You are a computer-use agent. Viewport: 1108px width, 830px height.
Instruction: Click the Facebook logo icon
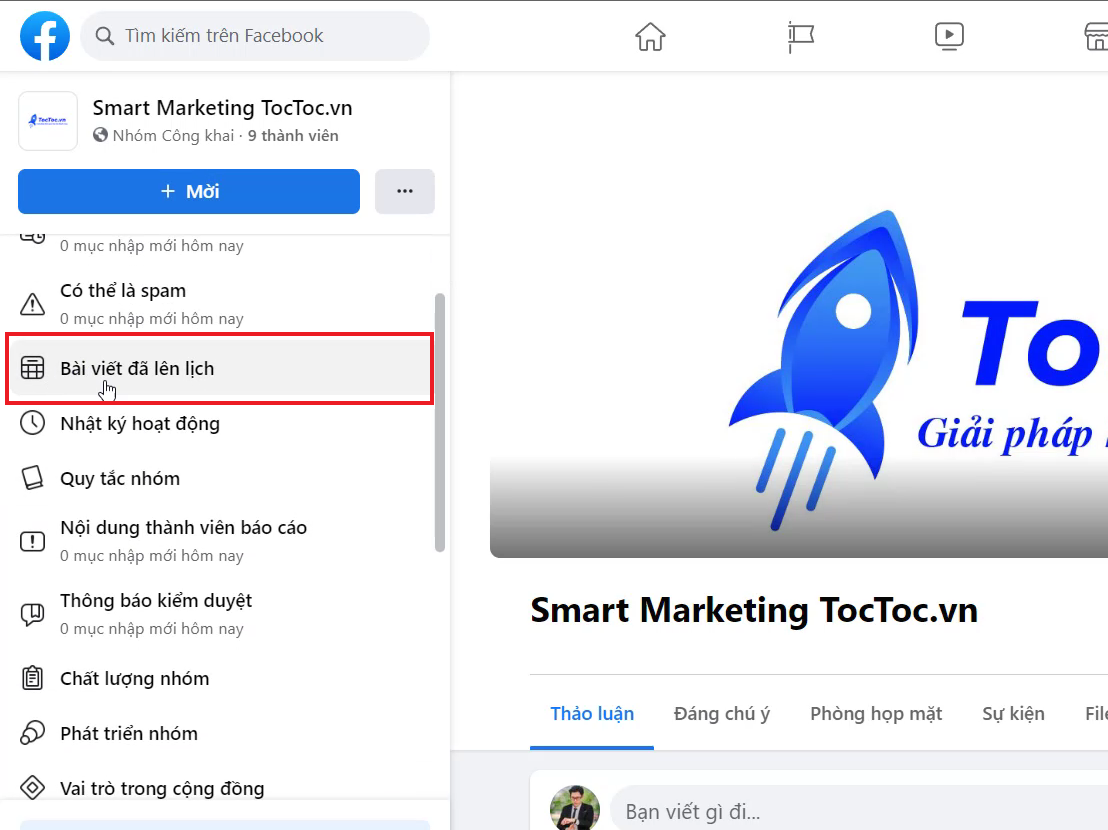coord(45,36)
